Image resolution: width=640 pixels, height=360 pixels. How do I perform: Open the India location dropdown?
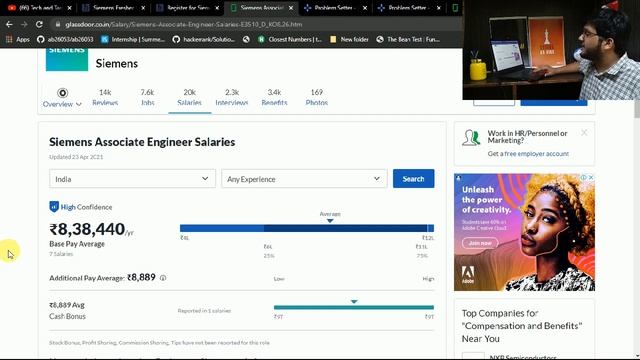click(132, 179)
